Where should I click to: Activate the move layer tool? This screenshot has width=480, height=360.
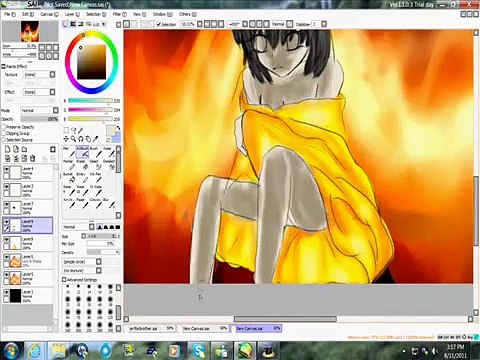tap(66, 139)
